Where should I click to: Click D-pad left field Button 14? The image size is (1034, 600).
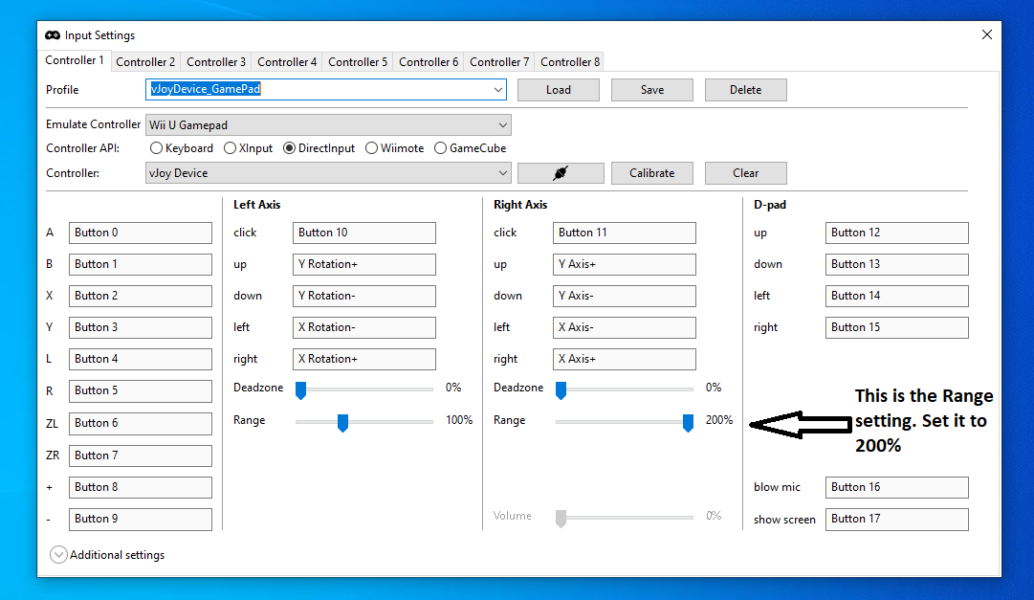pyautogui.click(x=897, y=296)
